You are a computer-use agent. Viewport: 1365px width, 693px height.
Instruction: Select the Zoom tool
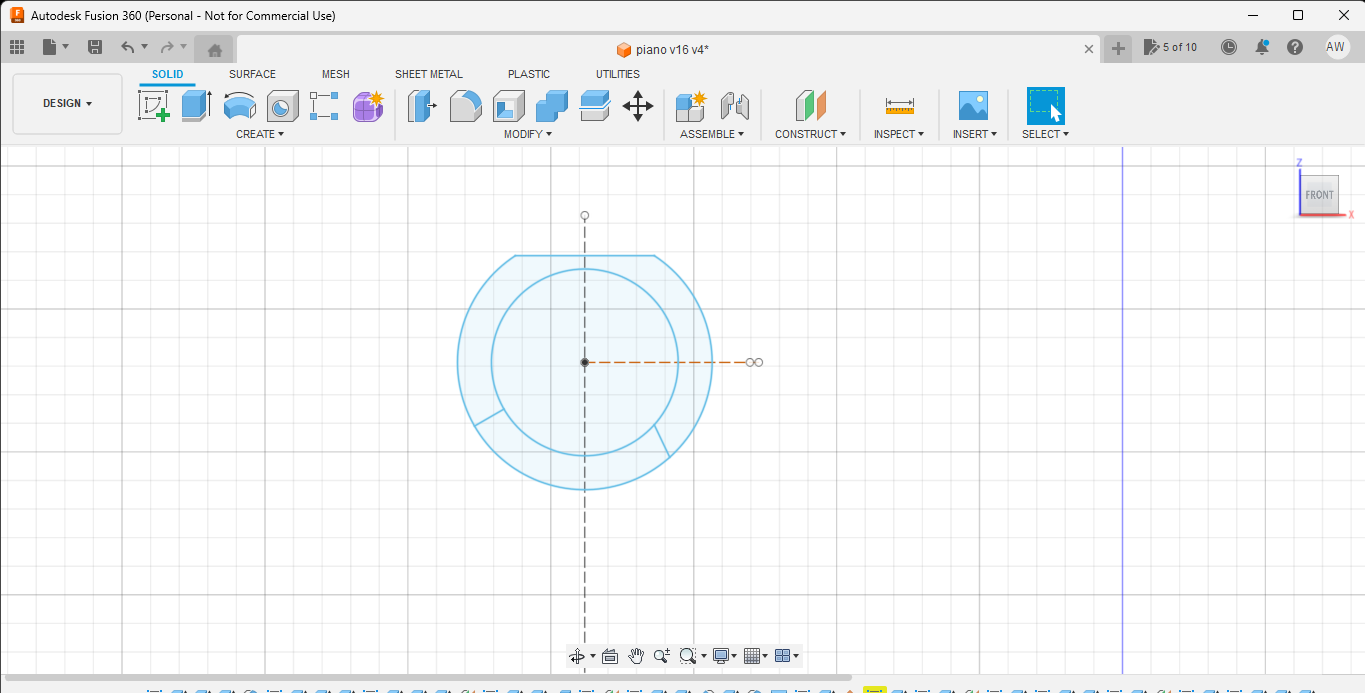(x=662, y=656)
